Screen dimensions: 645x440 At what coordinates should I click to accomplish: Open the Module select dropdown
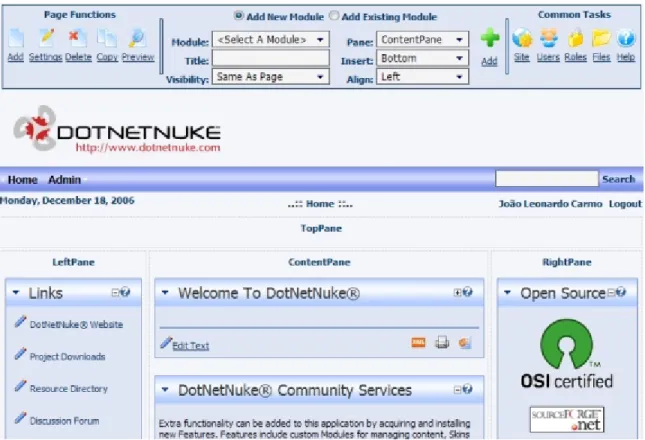(x=271, y=39)
